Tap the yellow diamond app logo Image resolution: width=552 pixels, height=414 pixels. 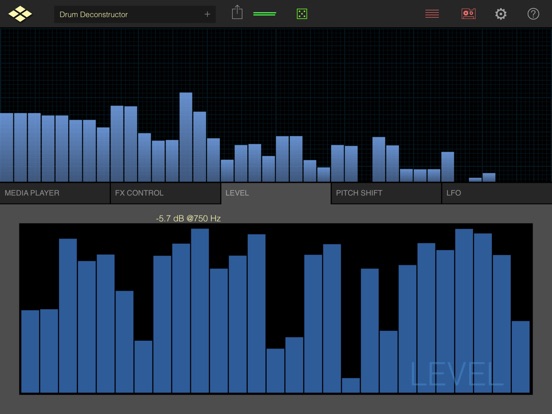click(20, 14)
